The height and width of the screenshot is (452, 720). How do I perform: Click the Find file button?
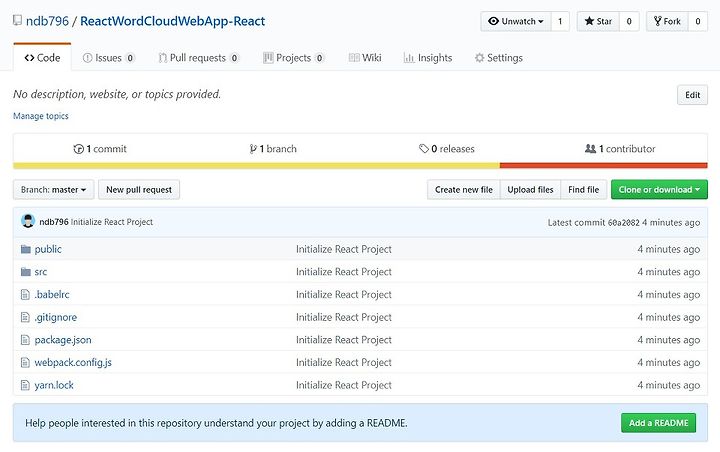click(584, 190)
